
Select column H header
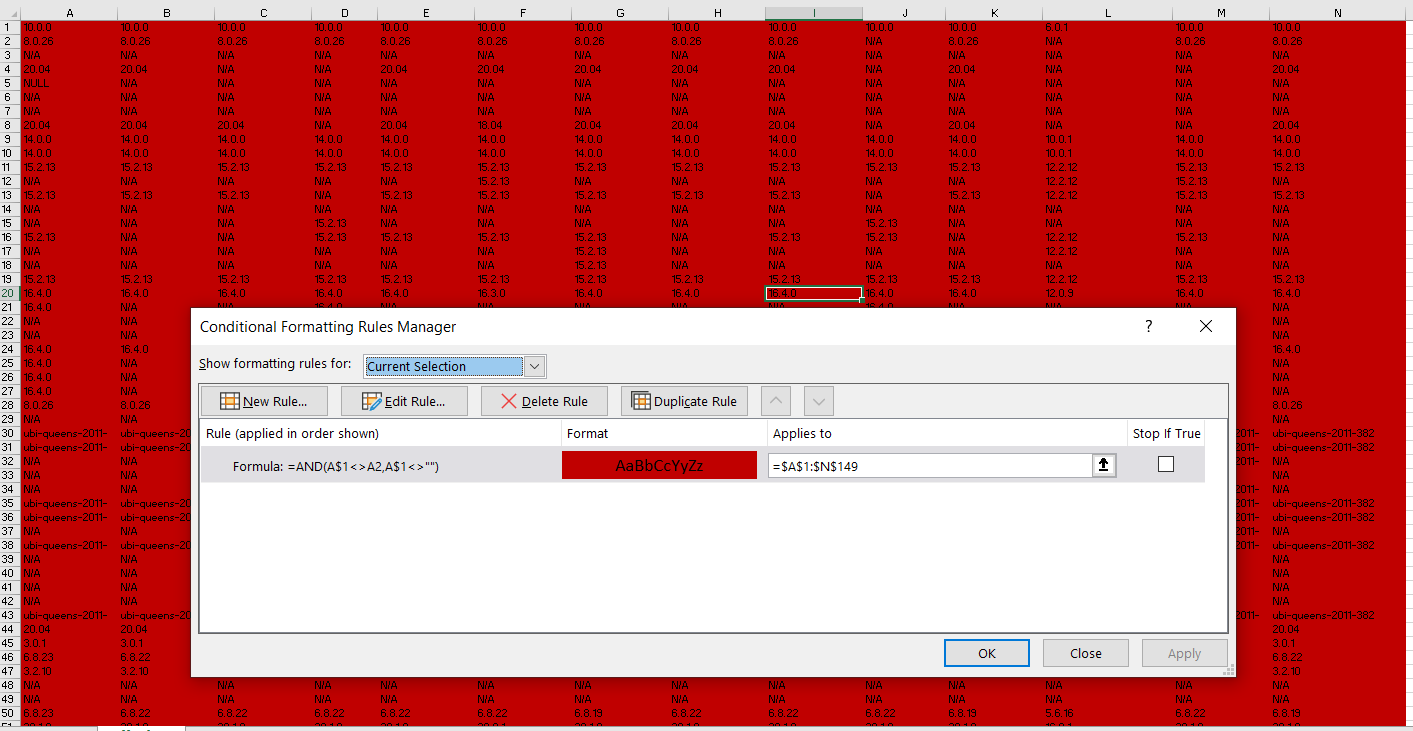click(717, 13)
